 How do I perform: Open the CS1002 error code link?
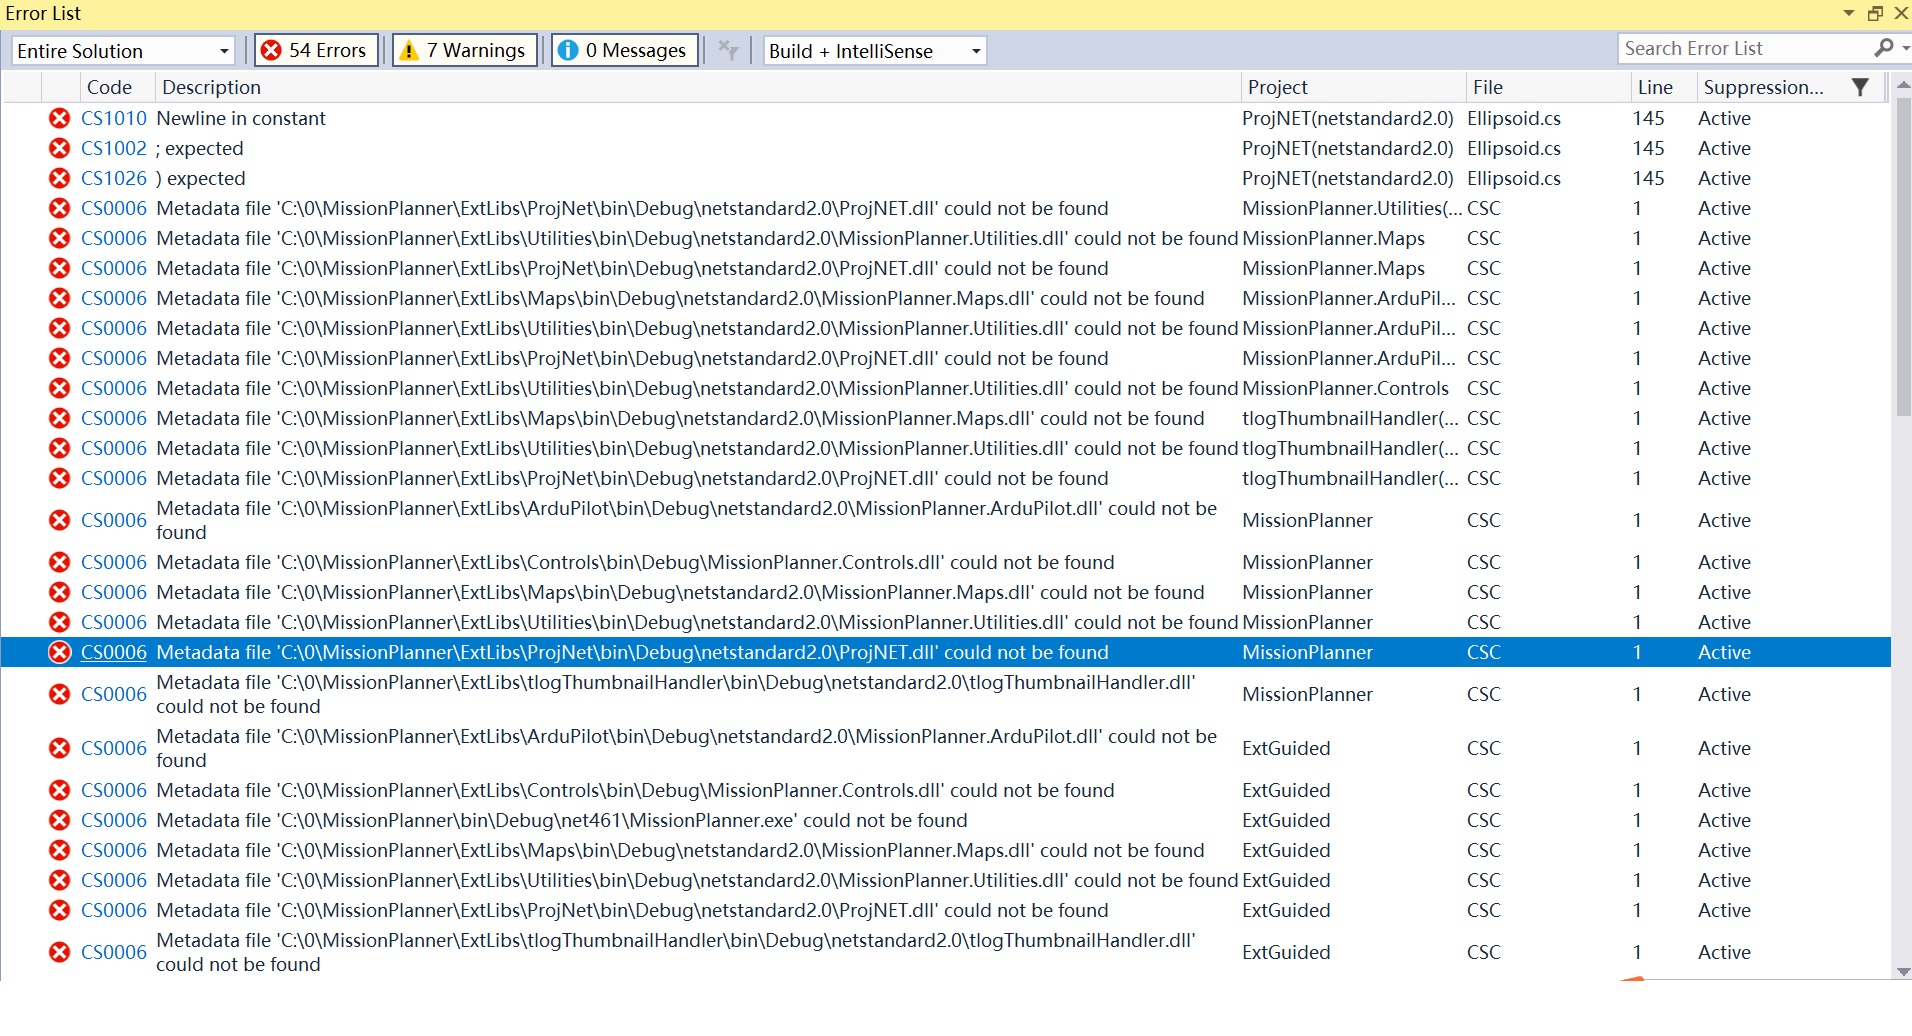114,148
